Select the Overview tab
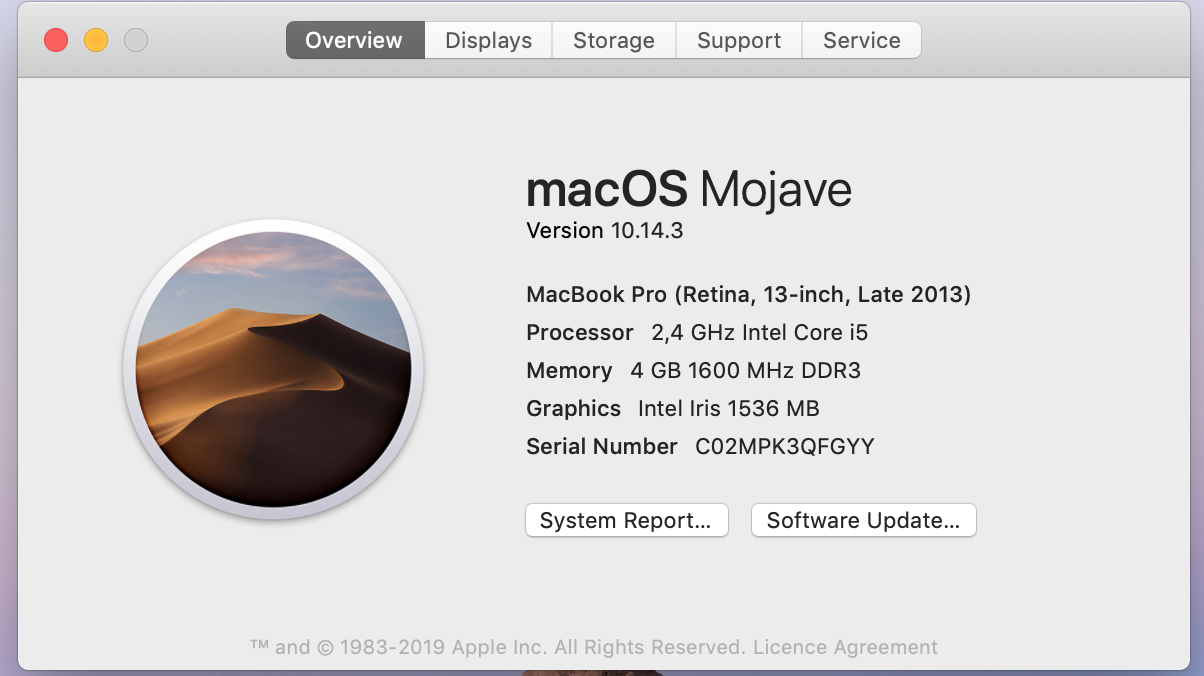 (x=354, y=41)
